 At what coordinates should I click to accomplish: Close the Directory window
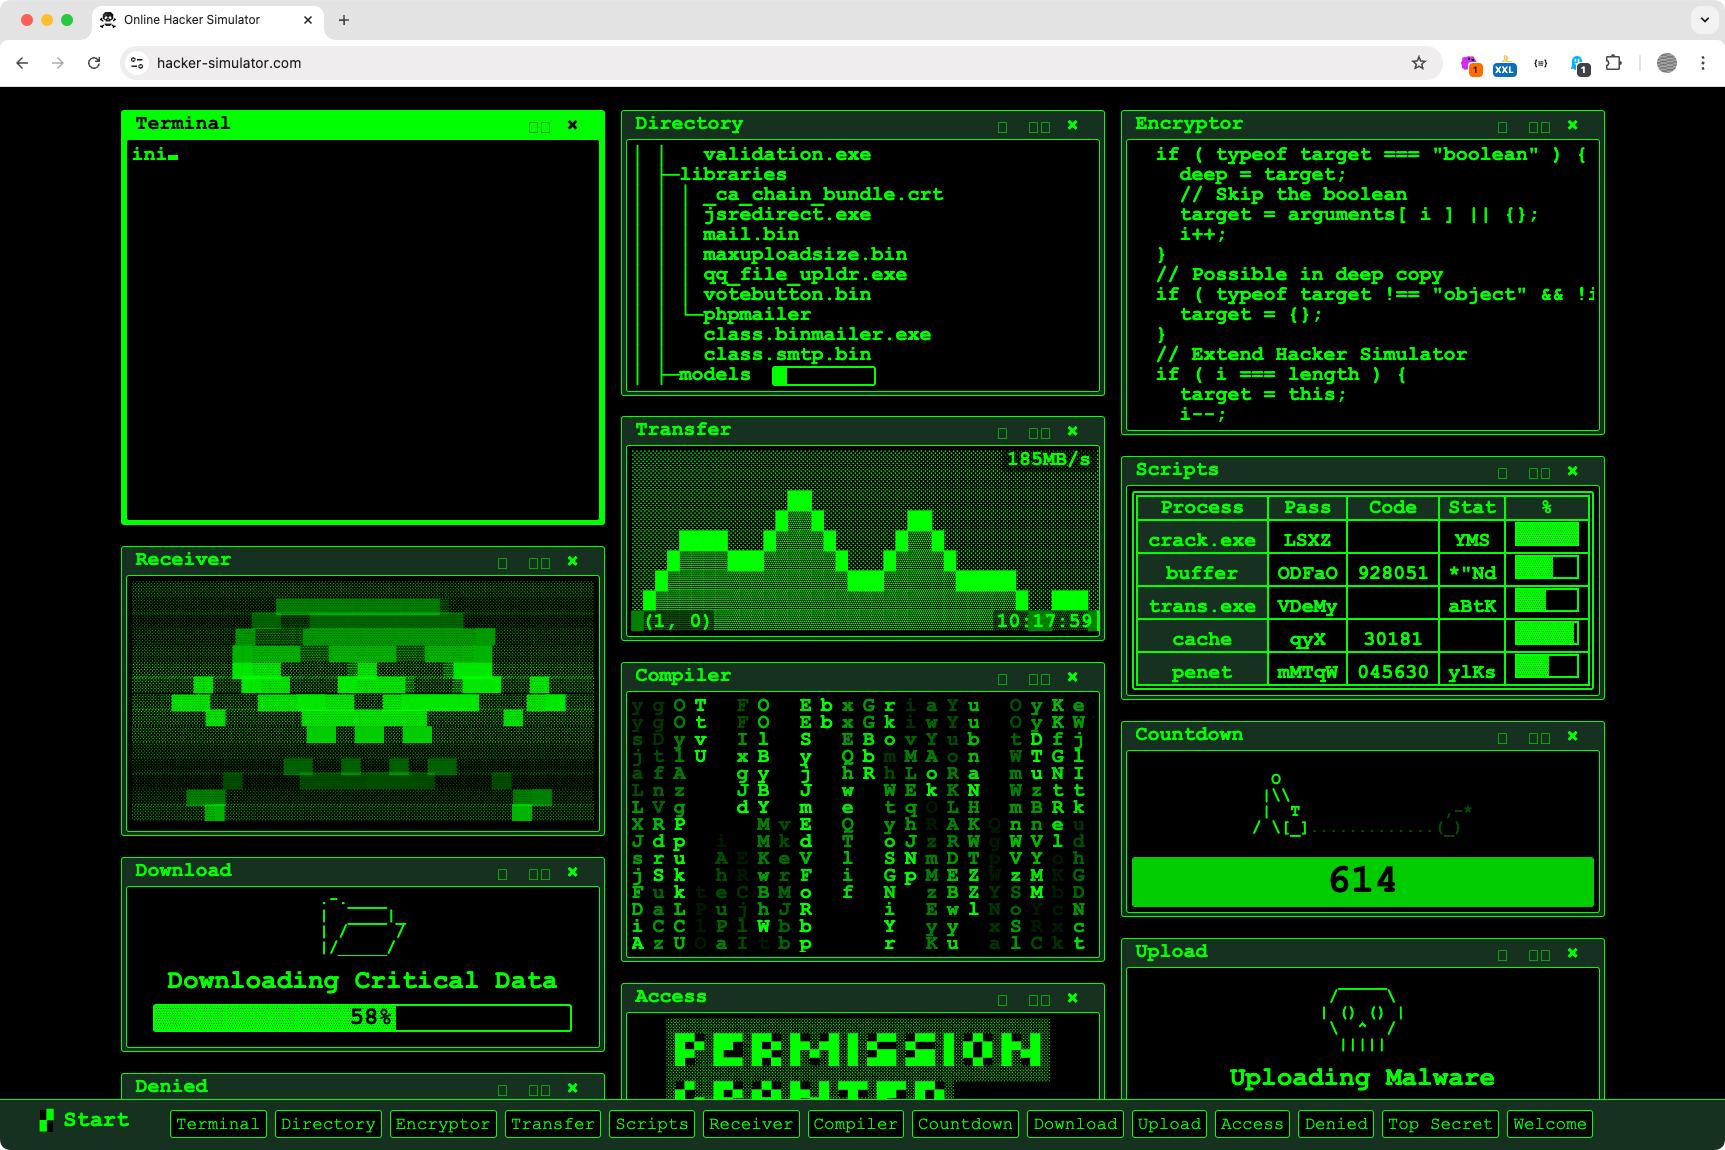tap(1072, 126)
